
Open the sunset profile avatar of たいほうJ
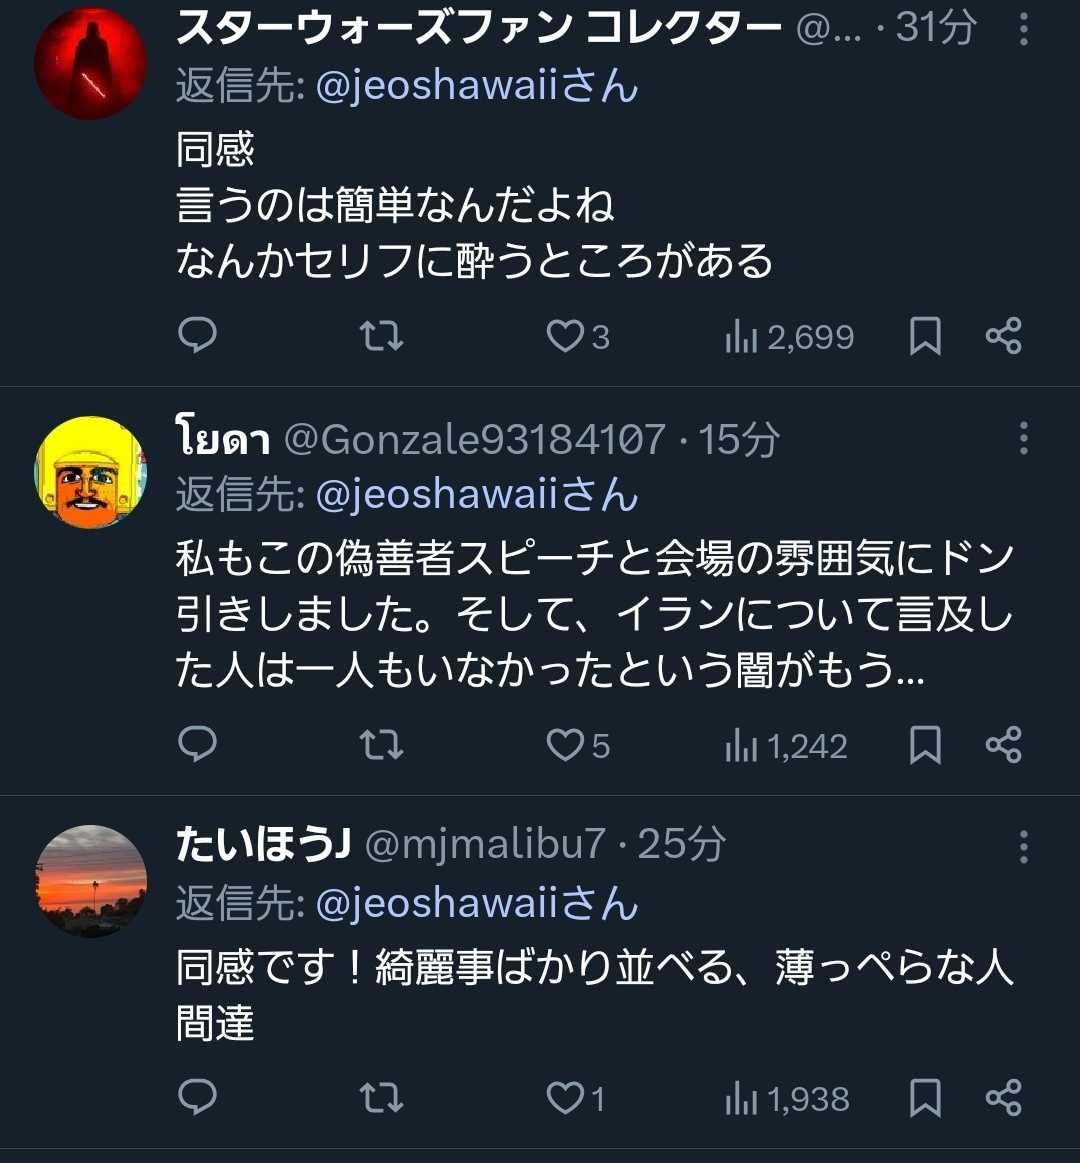click(x=90, y=880)
